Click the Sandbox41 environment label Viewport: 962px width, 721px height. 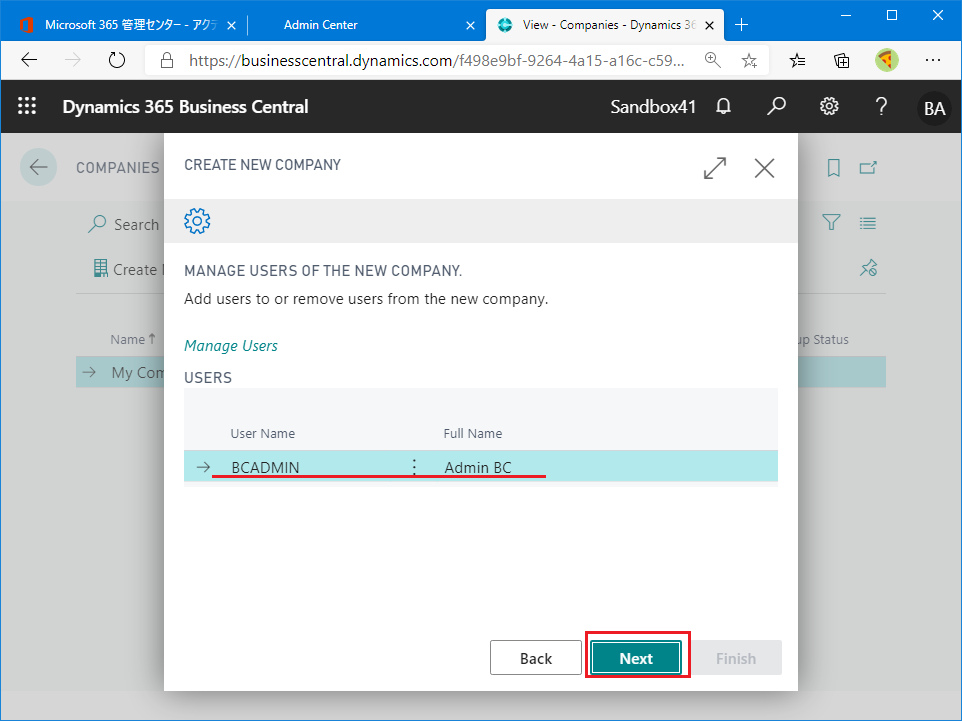(x=653, y=107)
